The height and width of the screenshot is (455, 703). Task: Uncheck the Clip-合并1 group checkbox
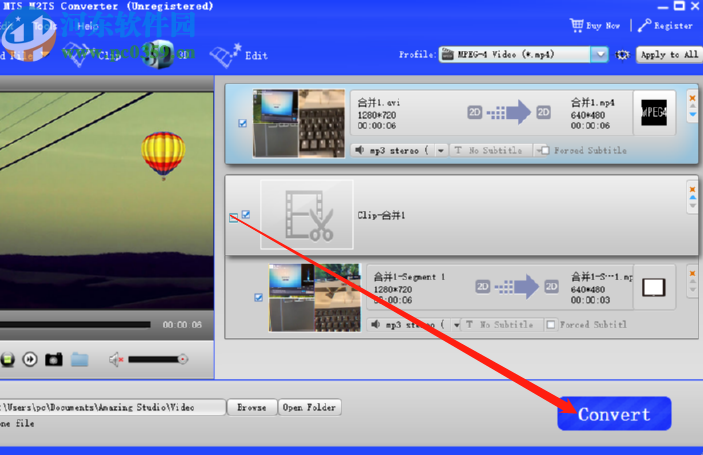[x=246, y=214]
